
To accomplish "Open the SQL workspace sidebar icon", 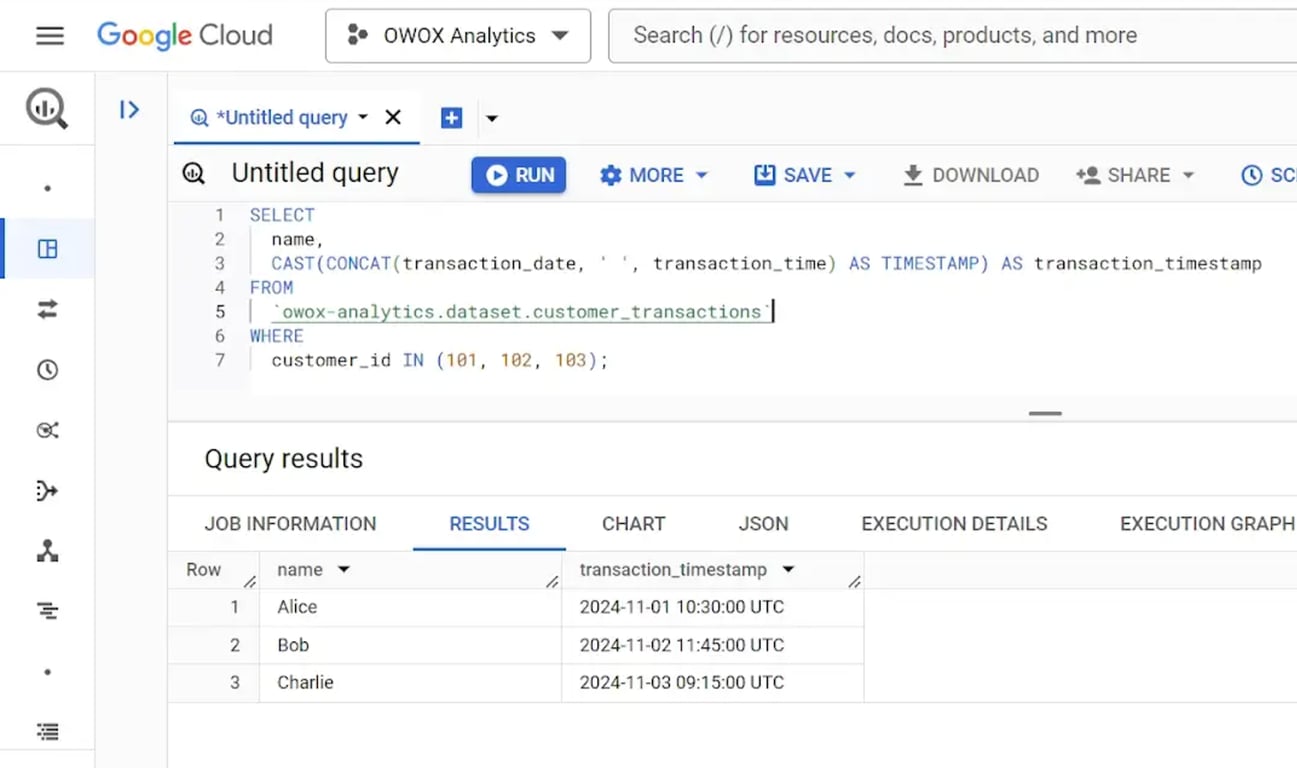I will [47, 249].
